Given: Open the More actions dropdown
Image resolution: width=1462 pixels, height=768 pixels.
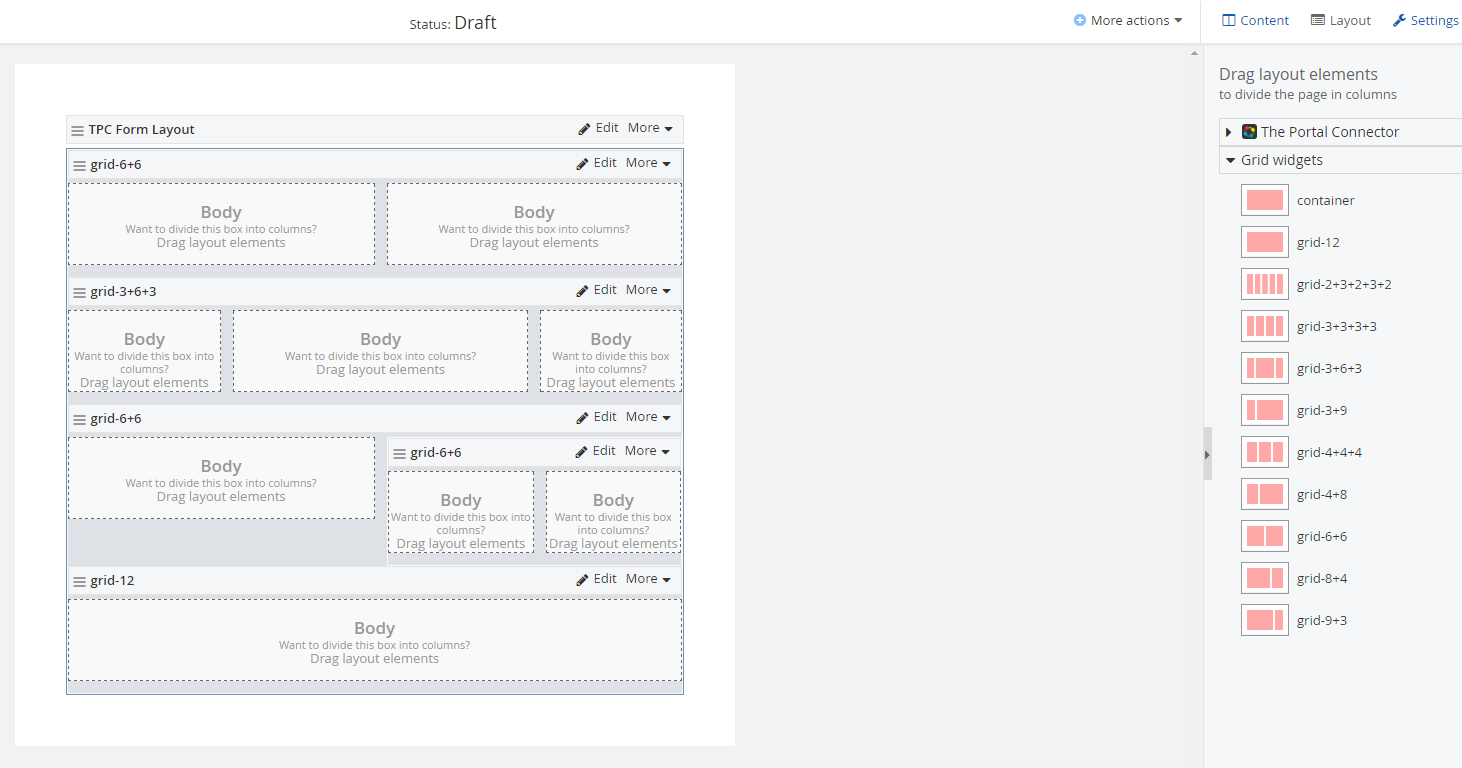Looking at the screenshot, I should (x=1128, y=20).
